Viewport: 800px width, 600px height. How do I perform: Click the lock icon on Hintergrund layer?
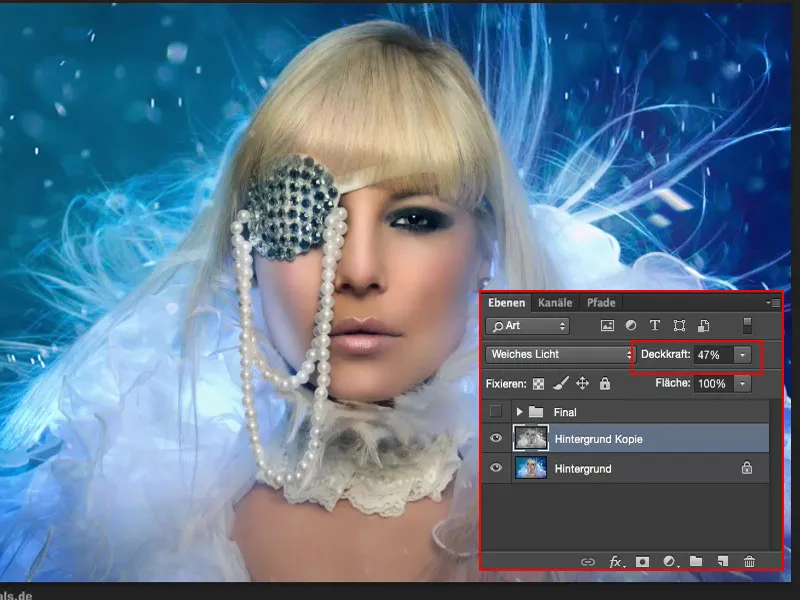coord(747,467)
